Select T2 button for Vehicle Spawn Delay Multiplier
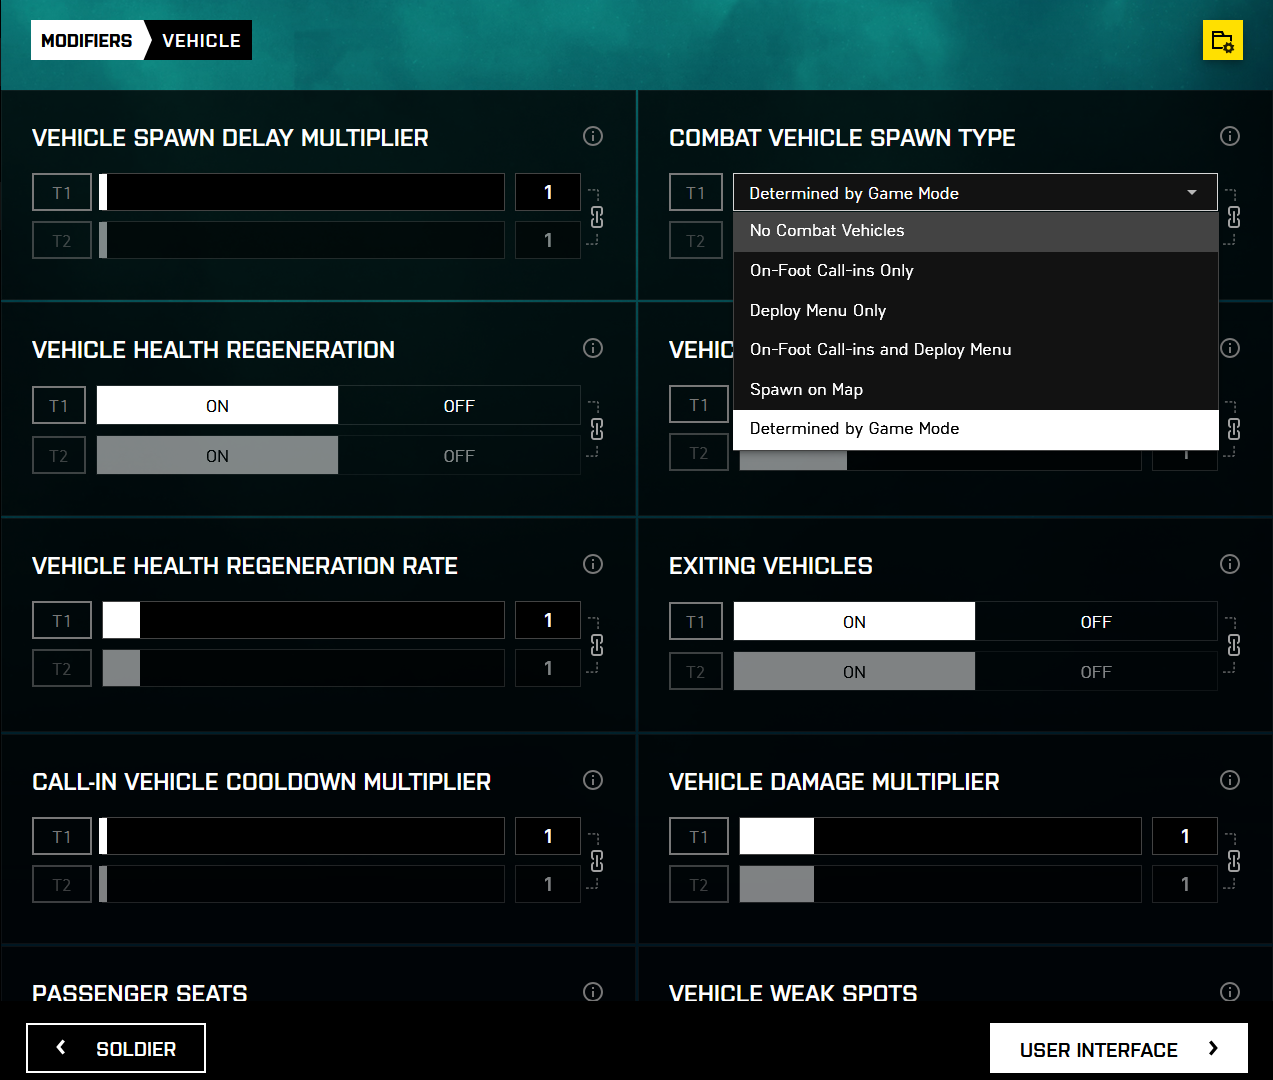 tap(62, 240)
